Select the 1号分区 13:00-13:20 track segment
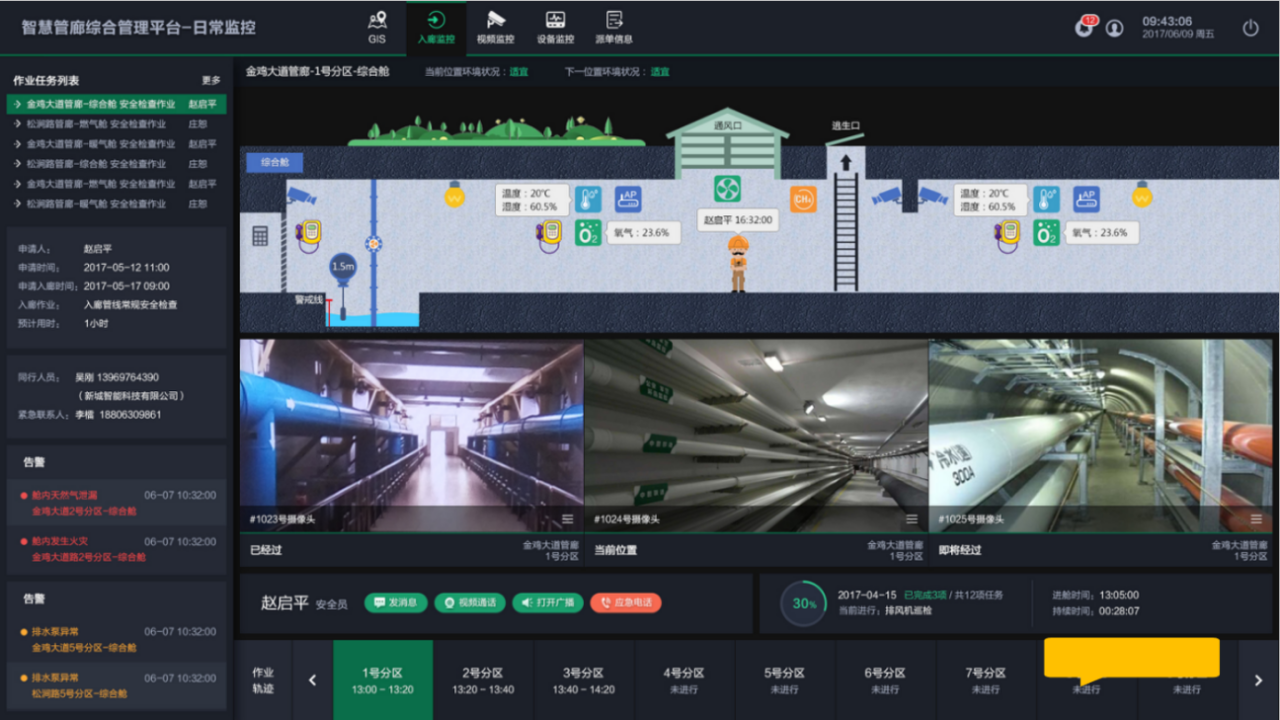The image size is (1280, 720). (x=383, y=680)
